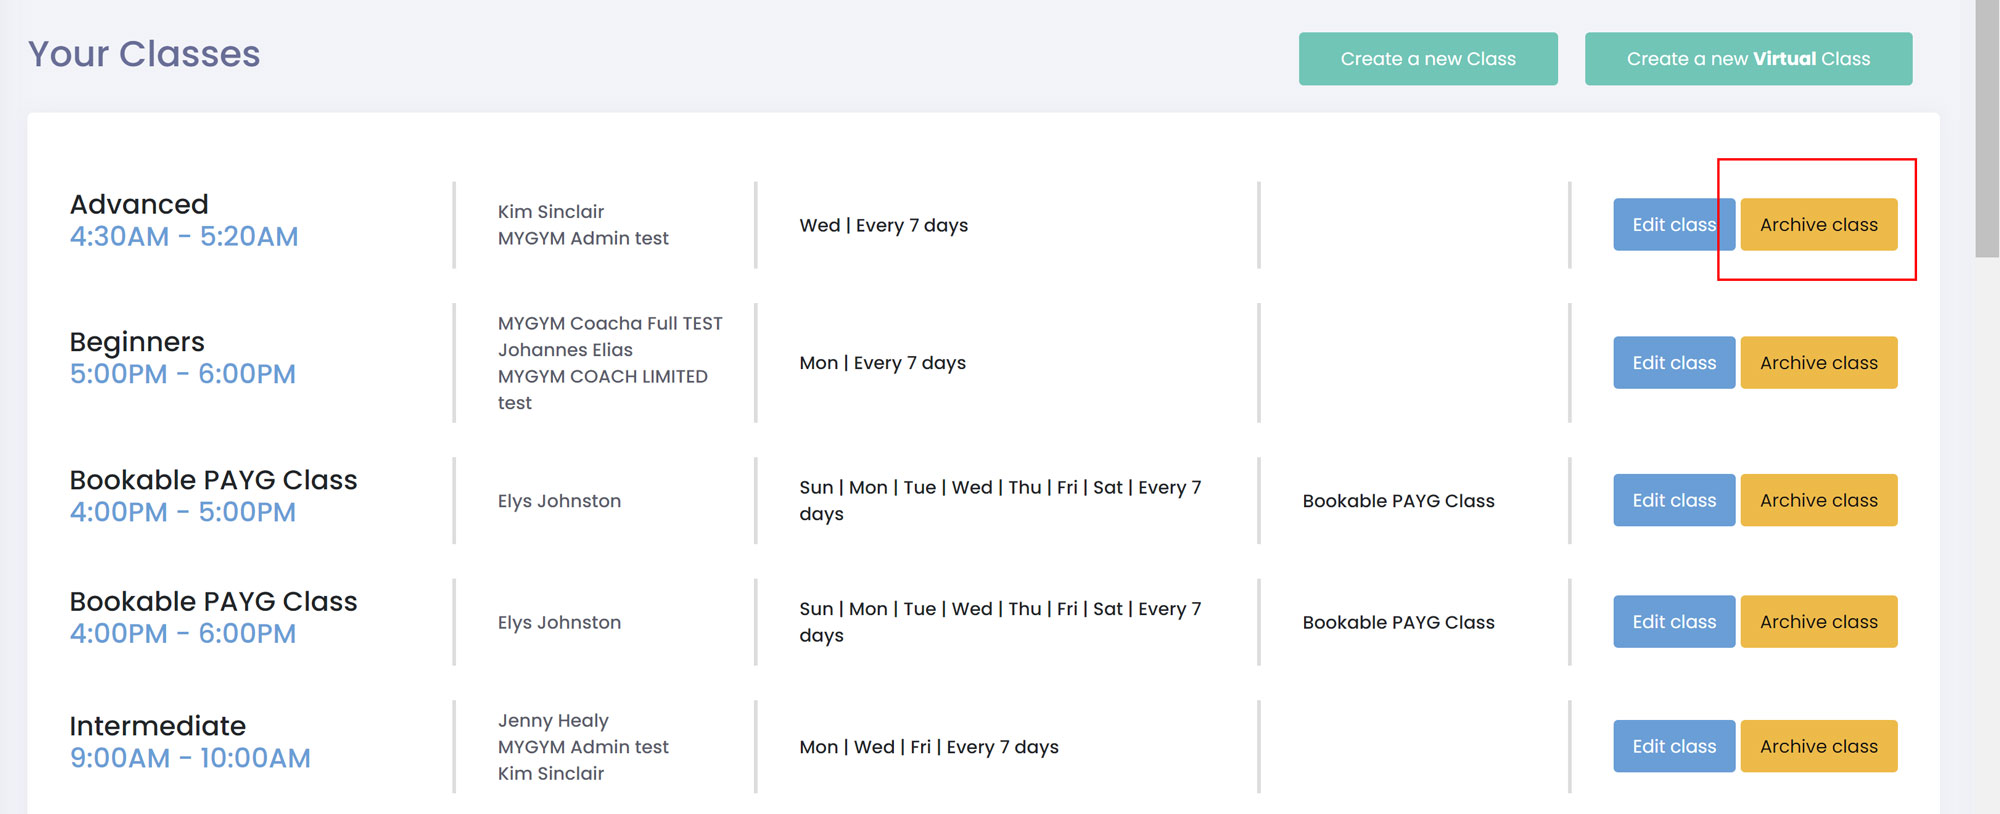The height and width of the screenshot is (814, 2000).
Task: Edit the Advanced class
Action: (1672, 225)
